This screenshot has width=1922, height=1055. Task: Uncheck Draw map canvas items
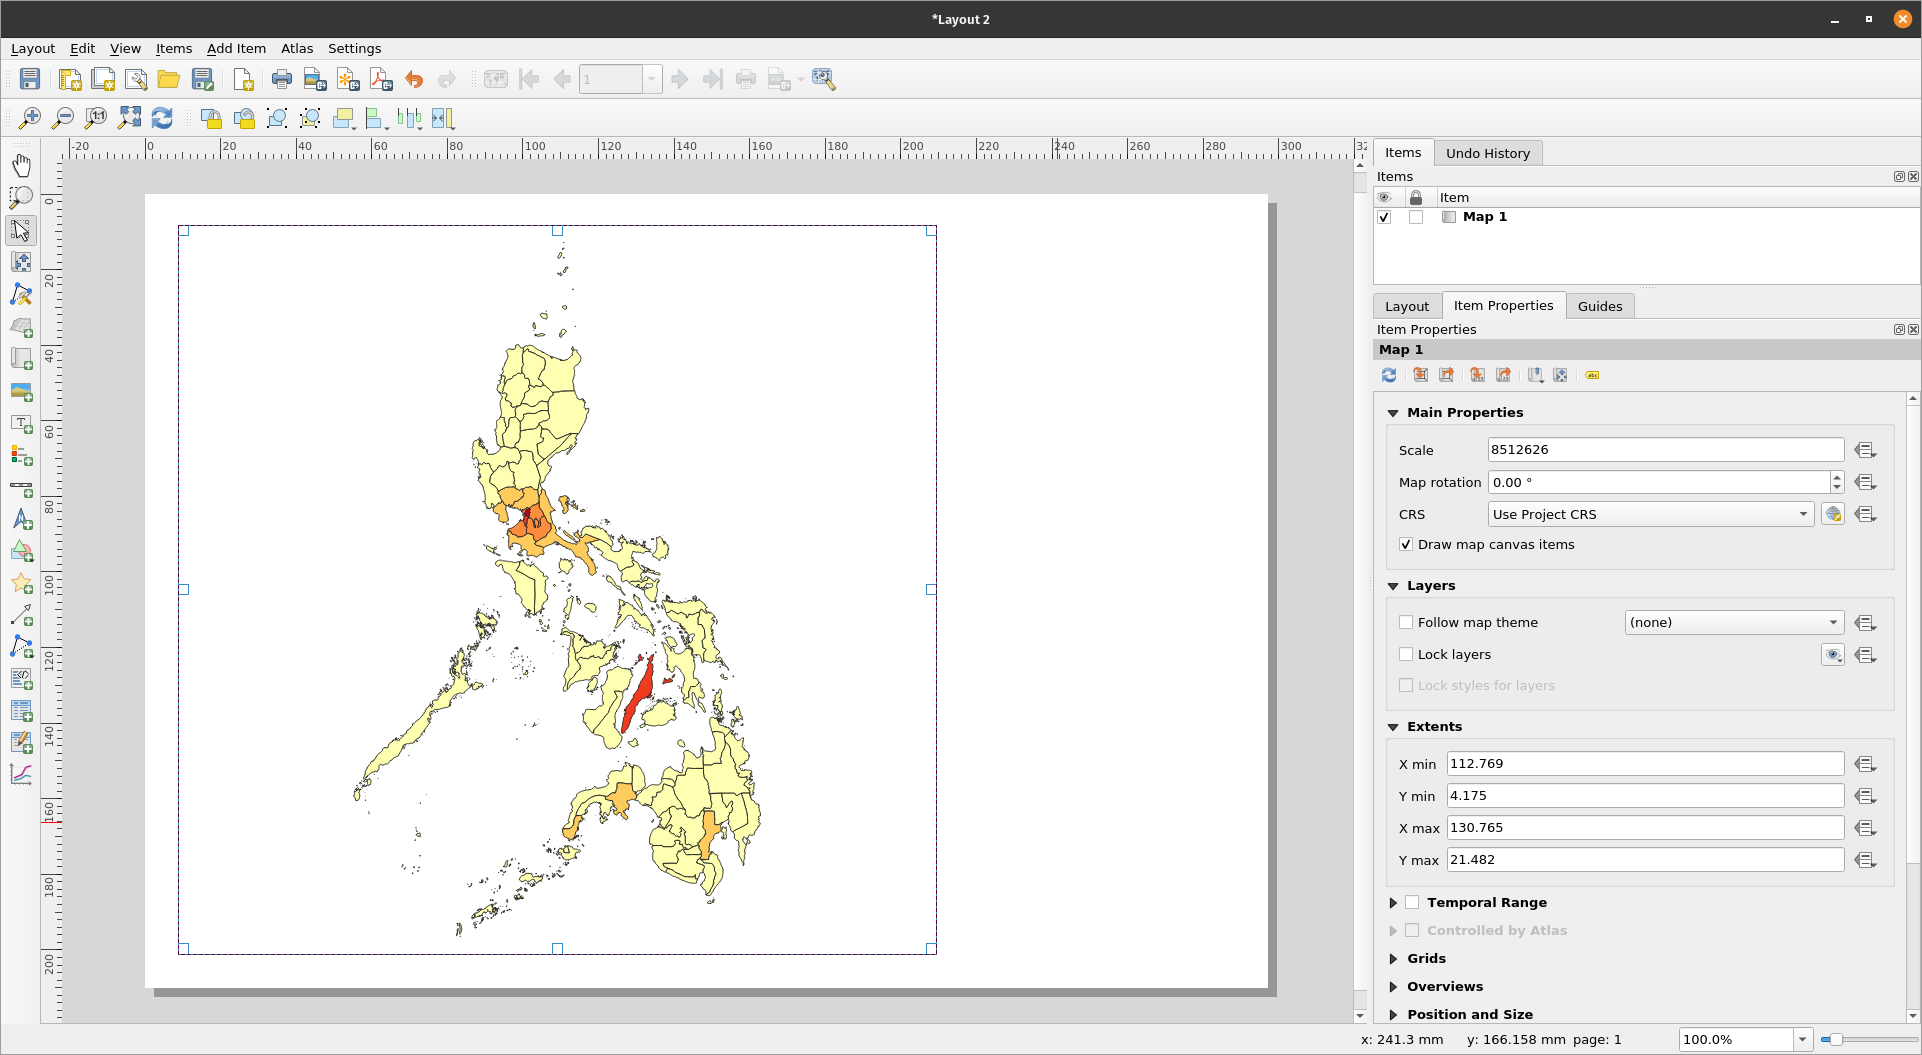point(1406,545)
